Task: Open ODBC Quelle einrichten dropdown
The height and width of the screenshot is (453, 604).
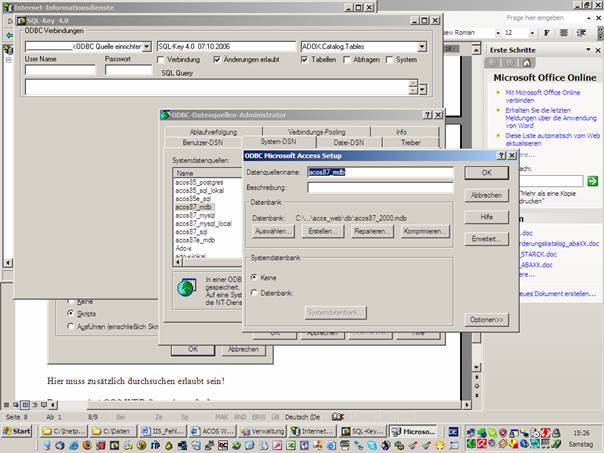Action: click(x=147, y=47)
